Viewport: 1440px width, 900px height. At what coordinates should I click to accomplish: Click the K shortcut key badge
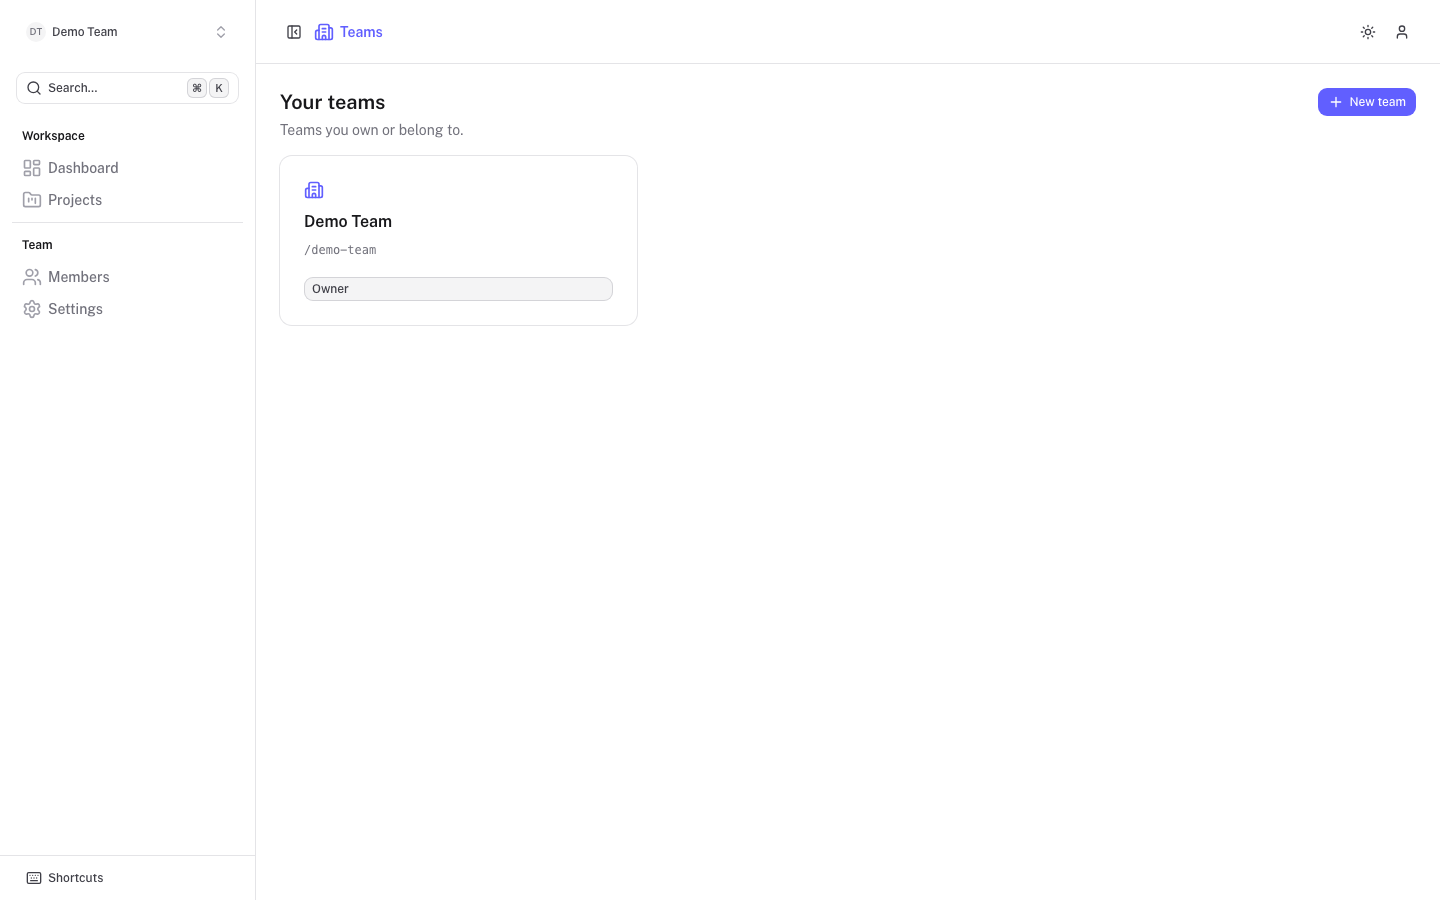pyautogui.click(x=219, y=88)
